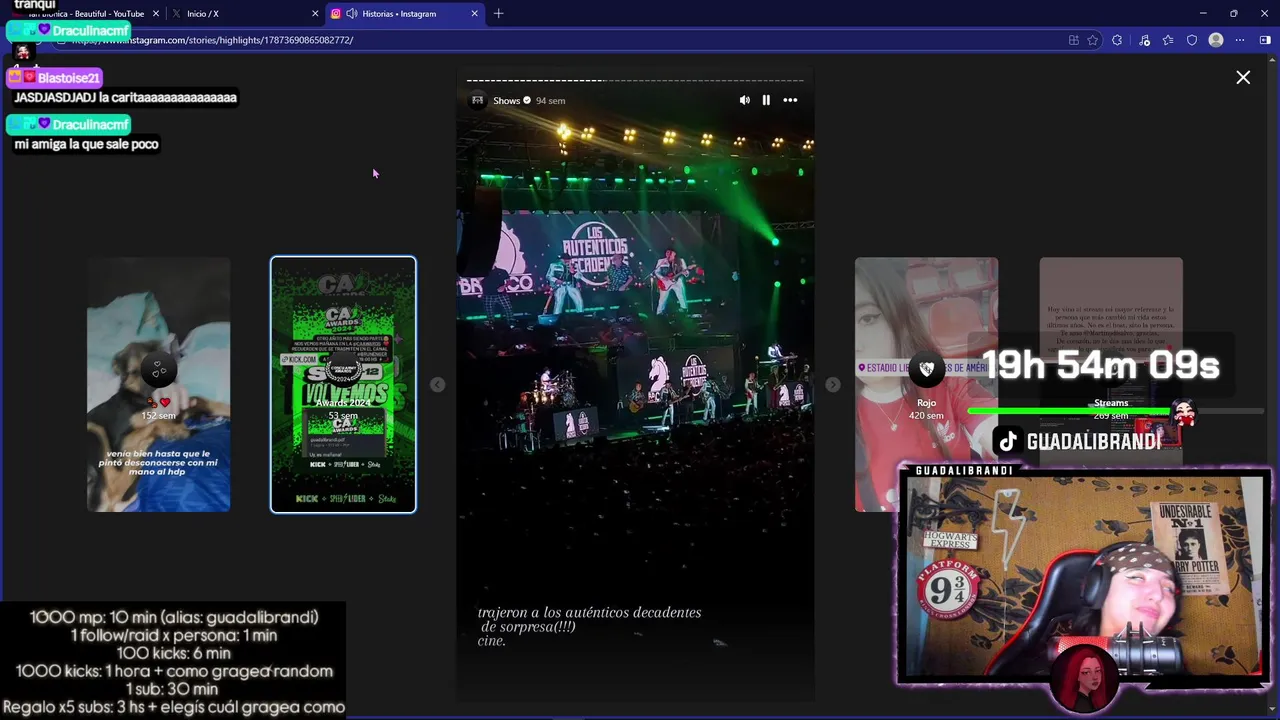Click the verified badge next to Shows

(x=527, y=101)
